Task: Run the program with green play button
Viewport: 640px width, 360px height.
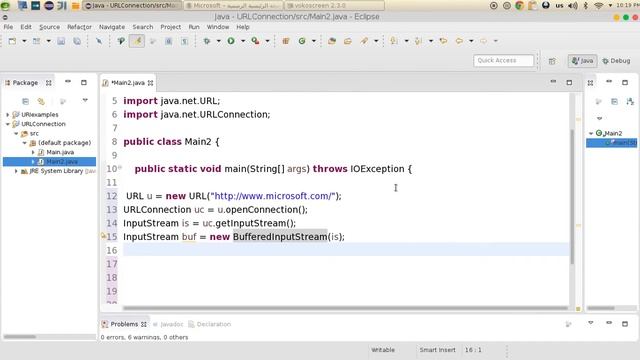Action: tap(231, 41)
